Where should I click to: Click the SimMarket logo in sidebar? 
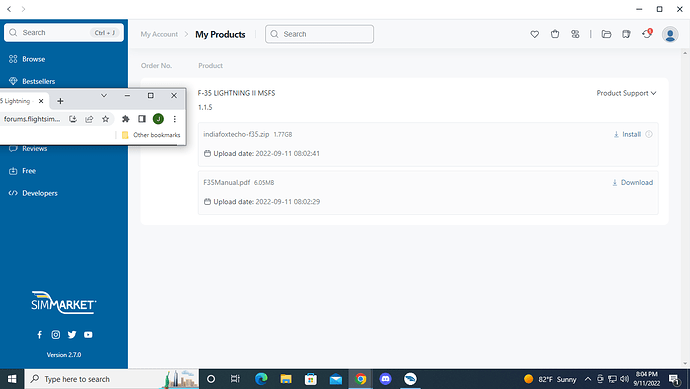64,302
